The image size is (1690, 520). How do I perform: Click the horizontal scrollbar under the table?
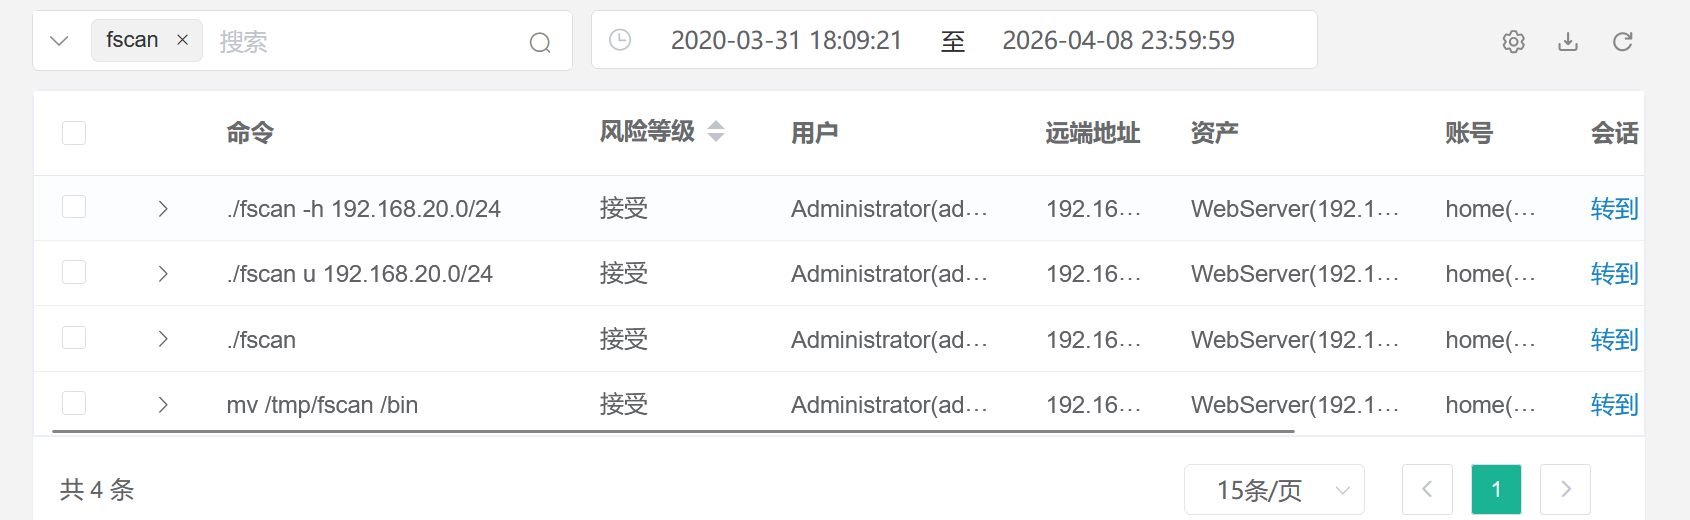(673, 431)
